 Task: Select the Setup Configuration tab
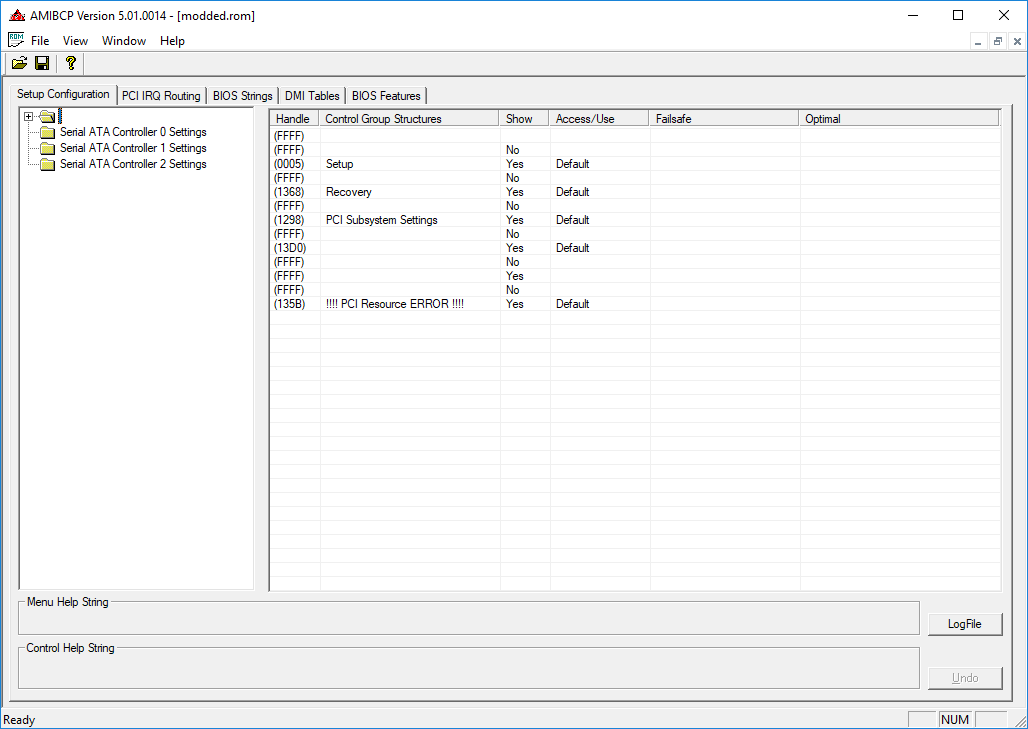63,94
